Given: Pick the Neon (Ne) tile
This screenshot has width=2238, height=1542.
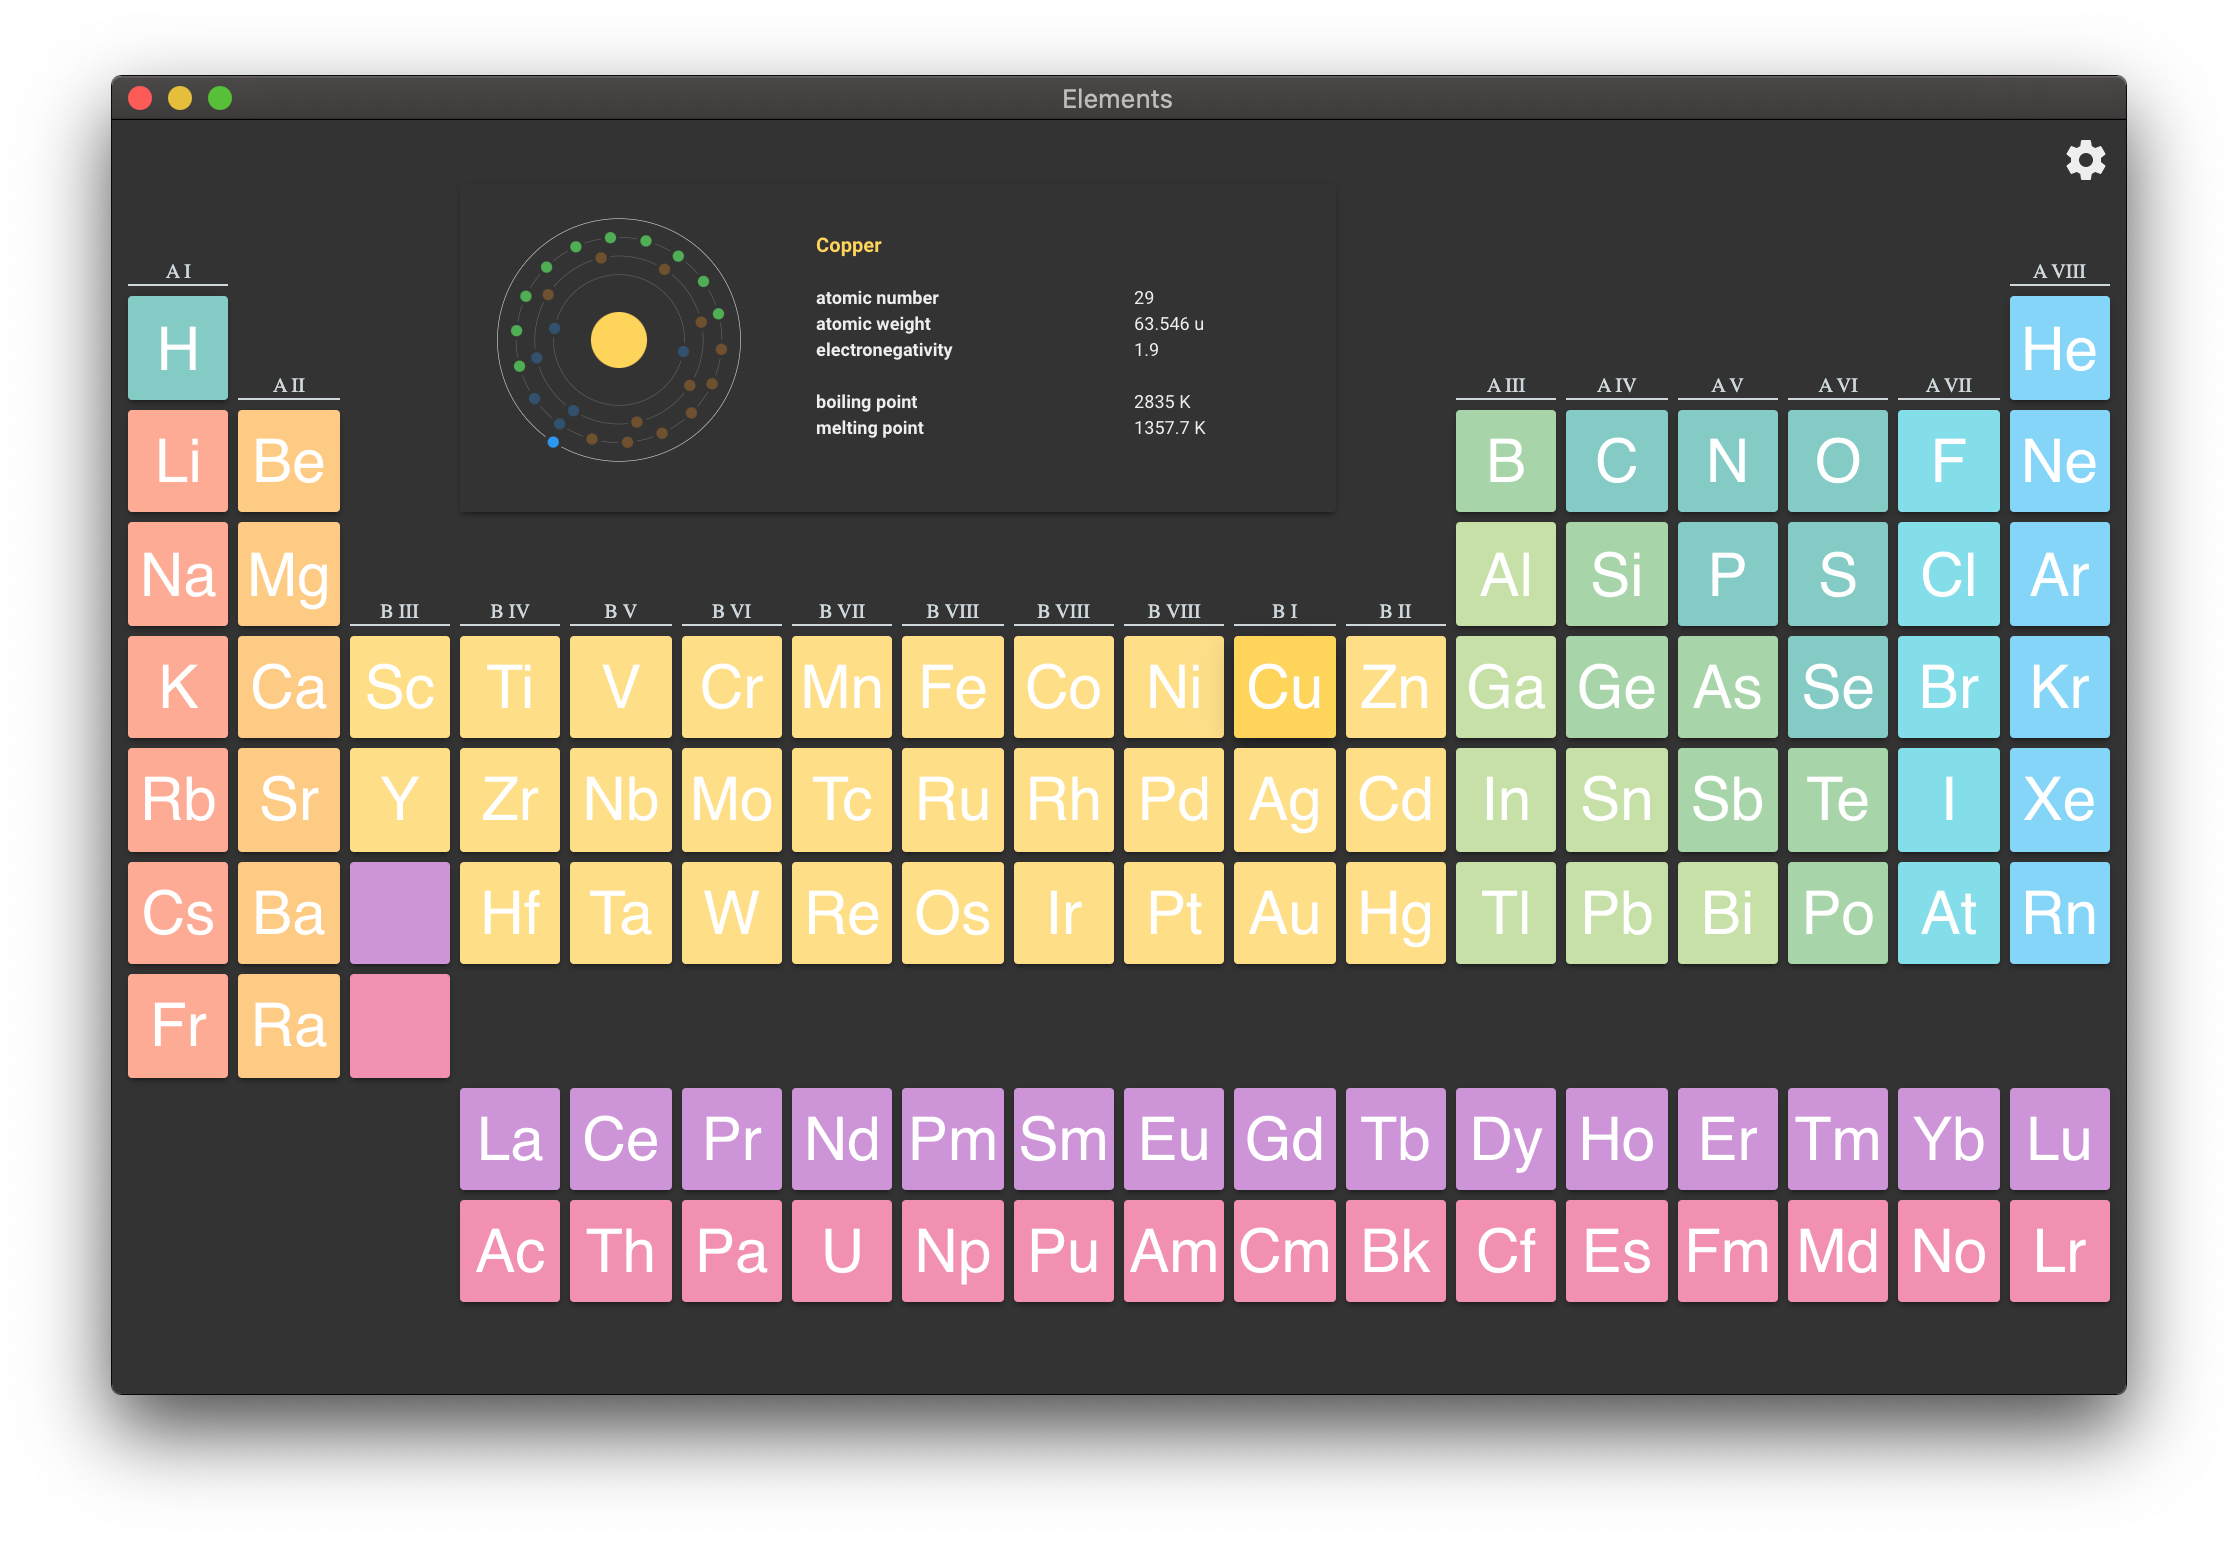Looking at the screenshot, I should [2059, 461].
